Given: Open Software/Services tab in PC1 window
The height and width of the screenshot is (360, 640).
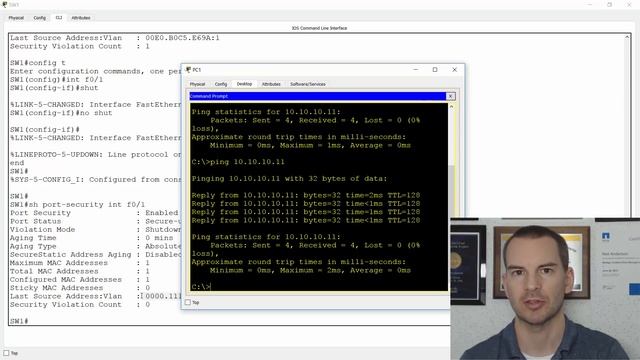Looking at the screenshot, I should [x=308, y=84].
